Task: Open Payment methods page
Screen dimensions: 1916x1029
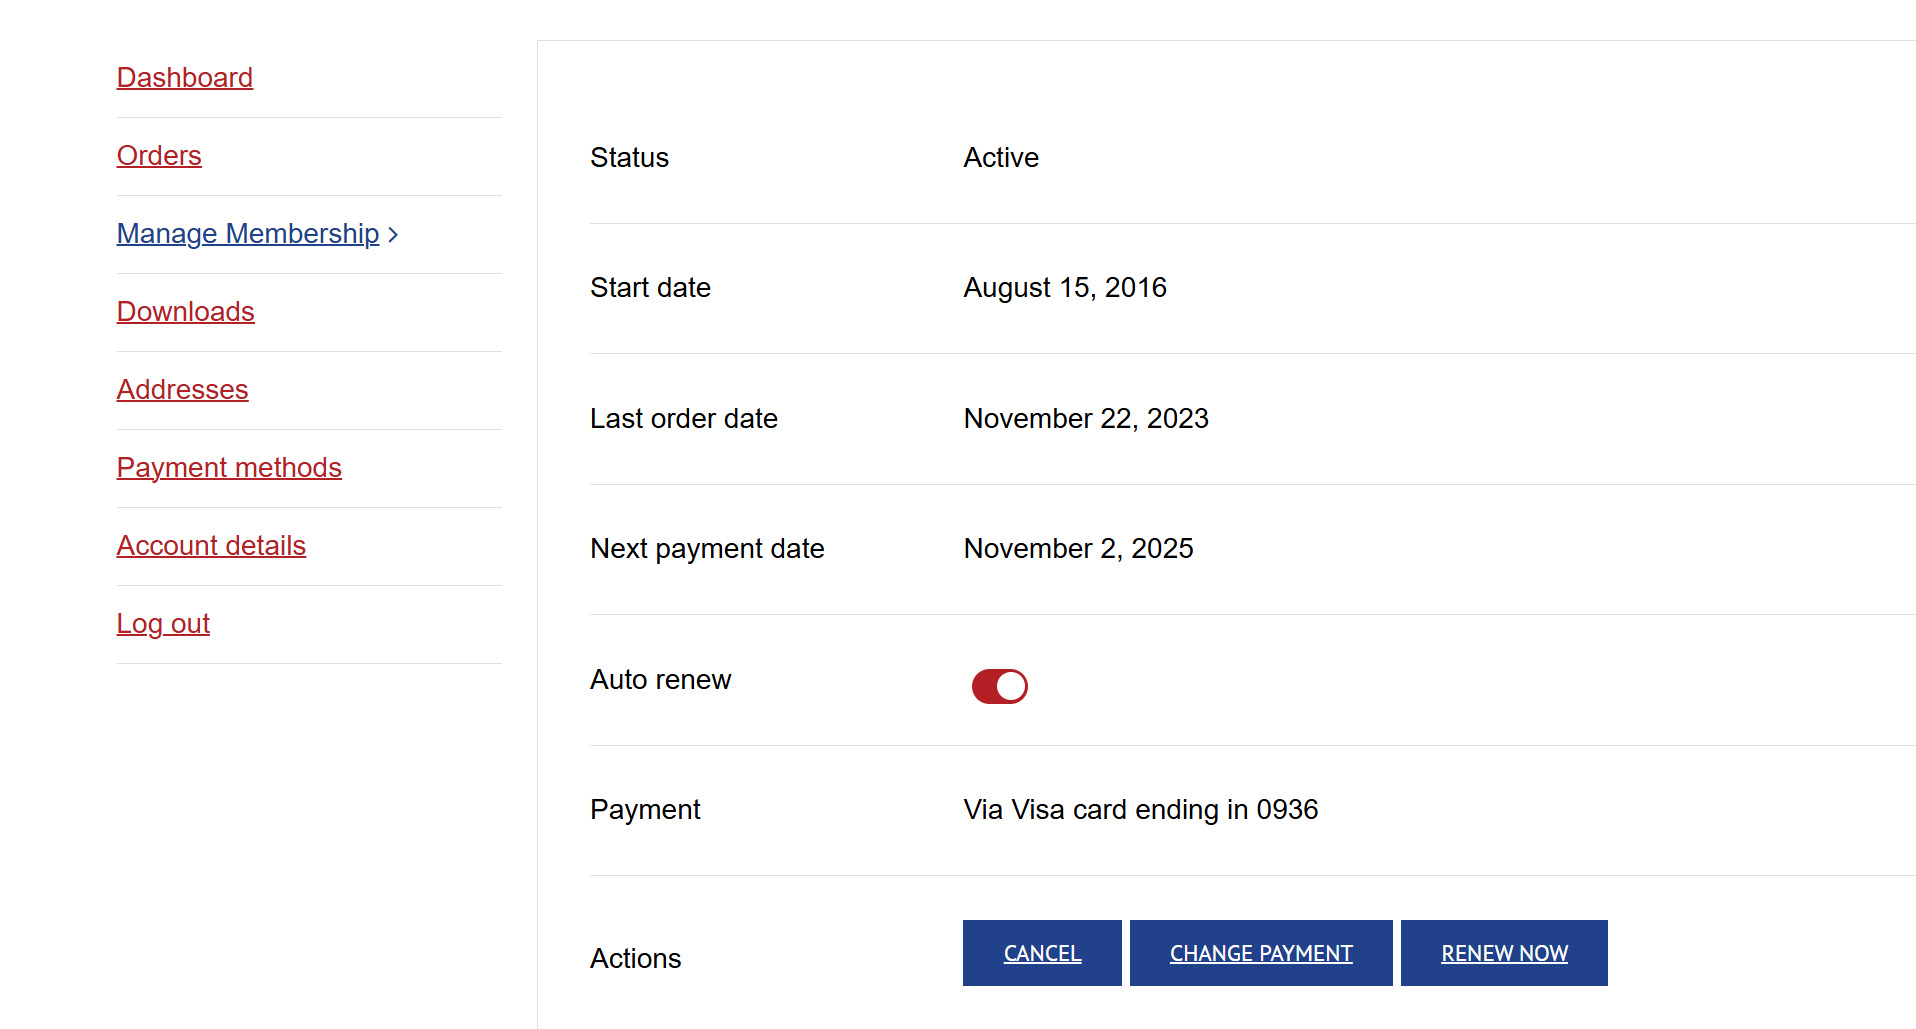Action: pos(229,468)
